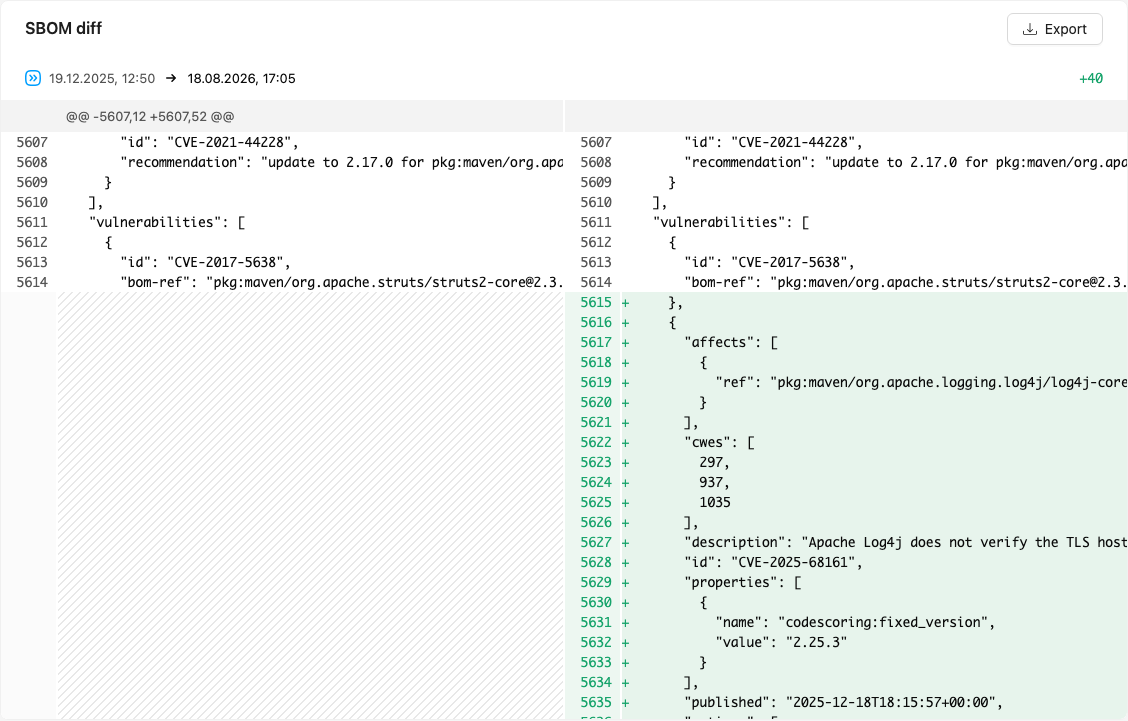The width and height of the screenshot is (1128, 721).
Task: Select the added "cwes": [ line
Action: tap(719, 443)
